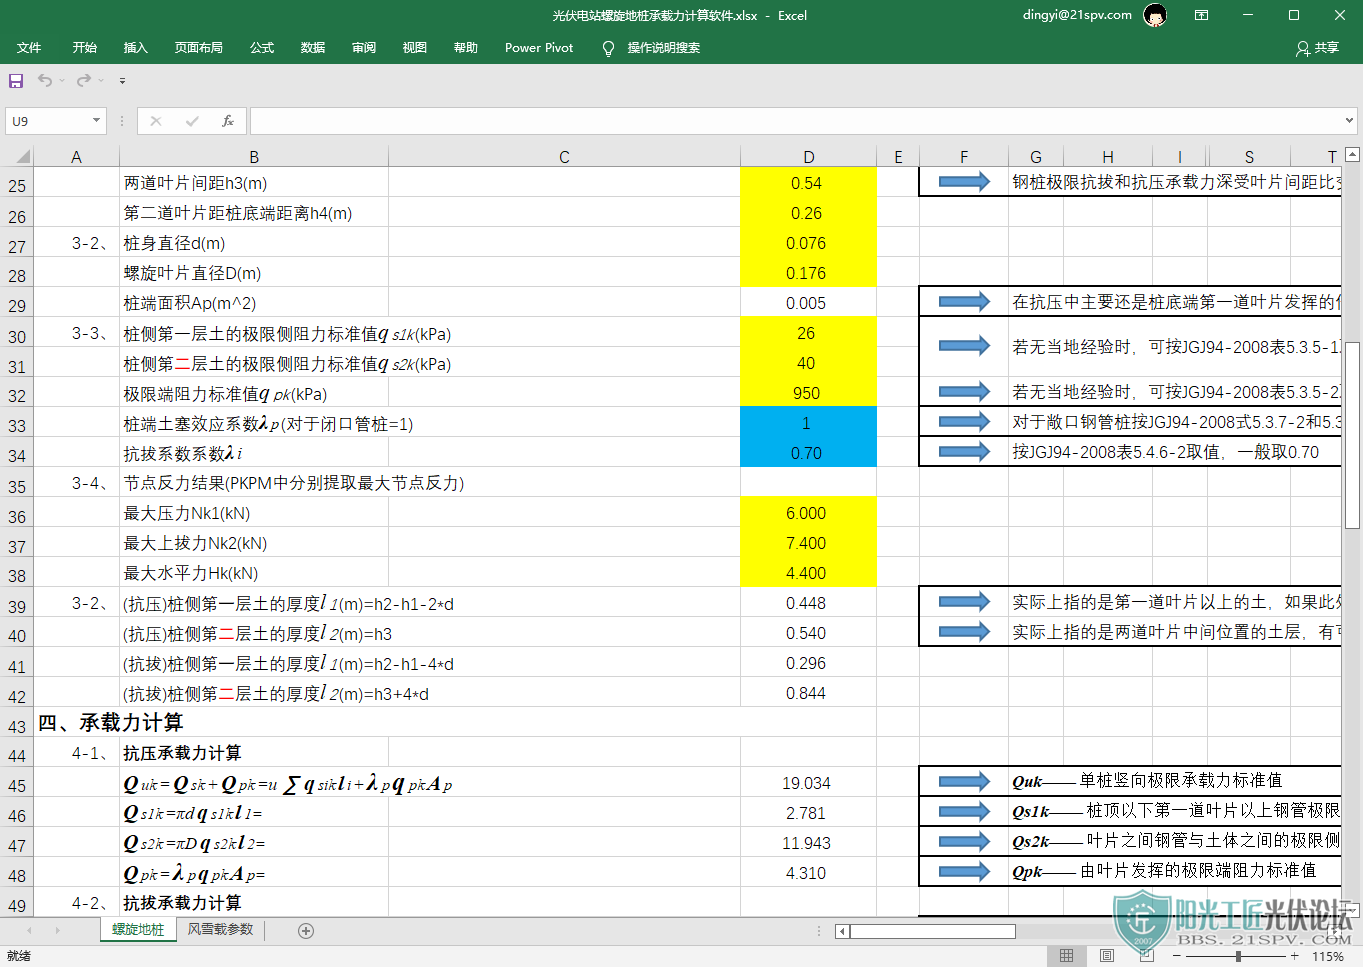This screenshot has height=967, width=1363.
Task: Open the Redo history dropdown arrow
Action: point(101,80)
